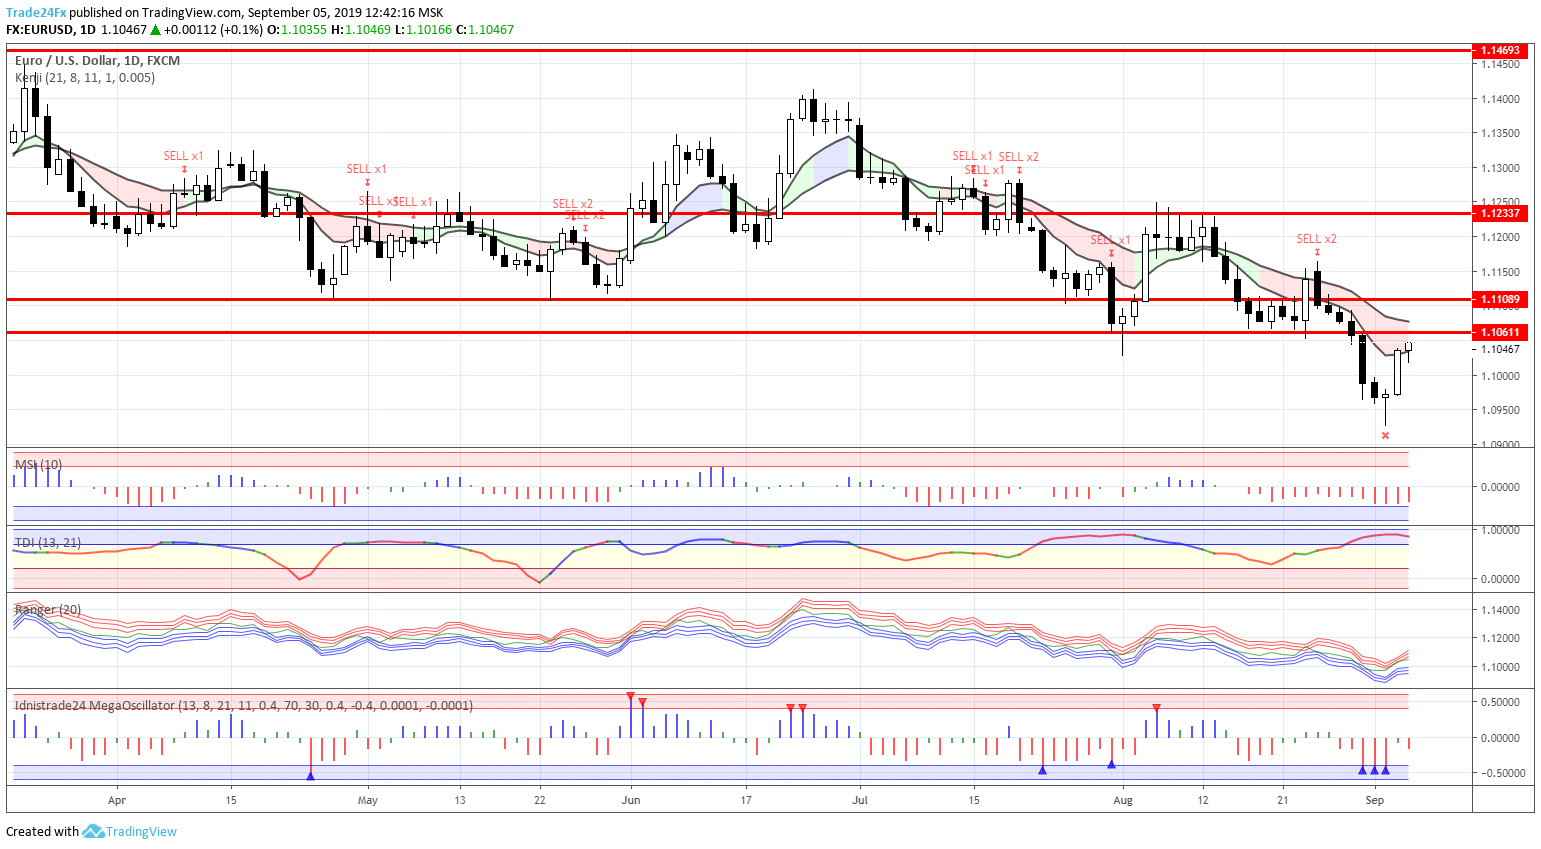Click the green up-arrow beside 1.10467 in header
Viewport: 1541px width, 849px height.
pos(156,30)
